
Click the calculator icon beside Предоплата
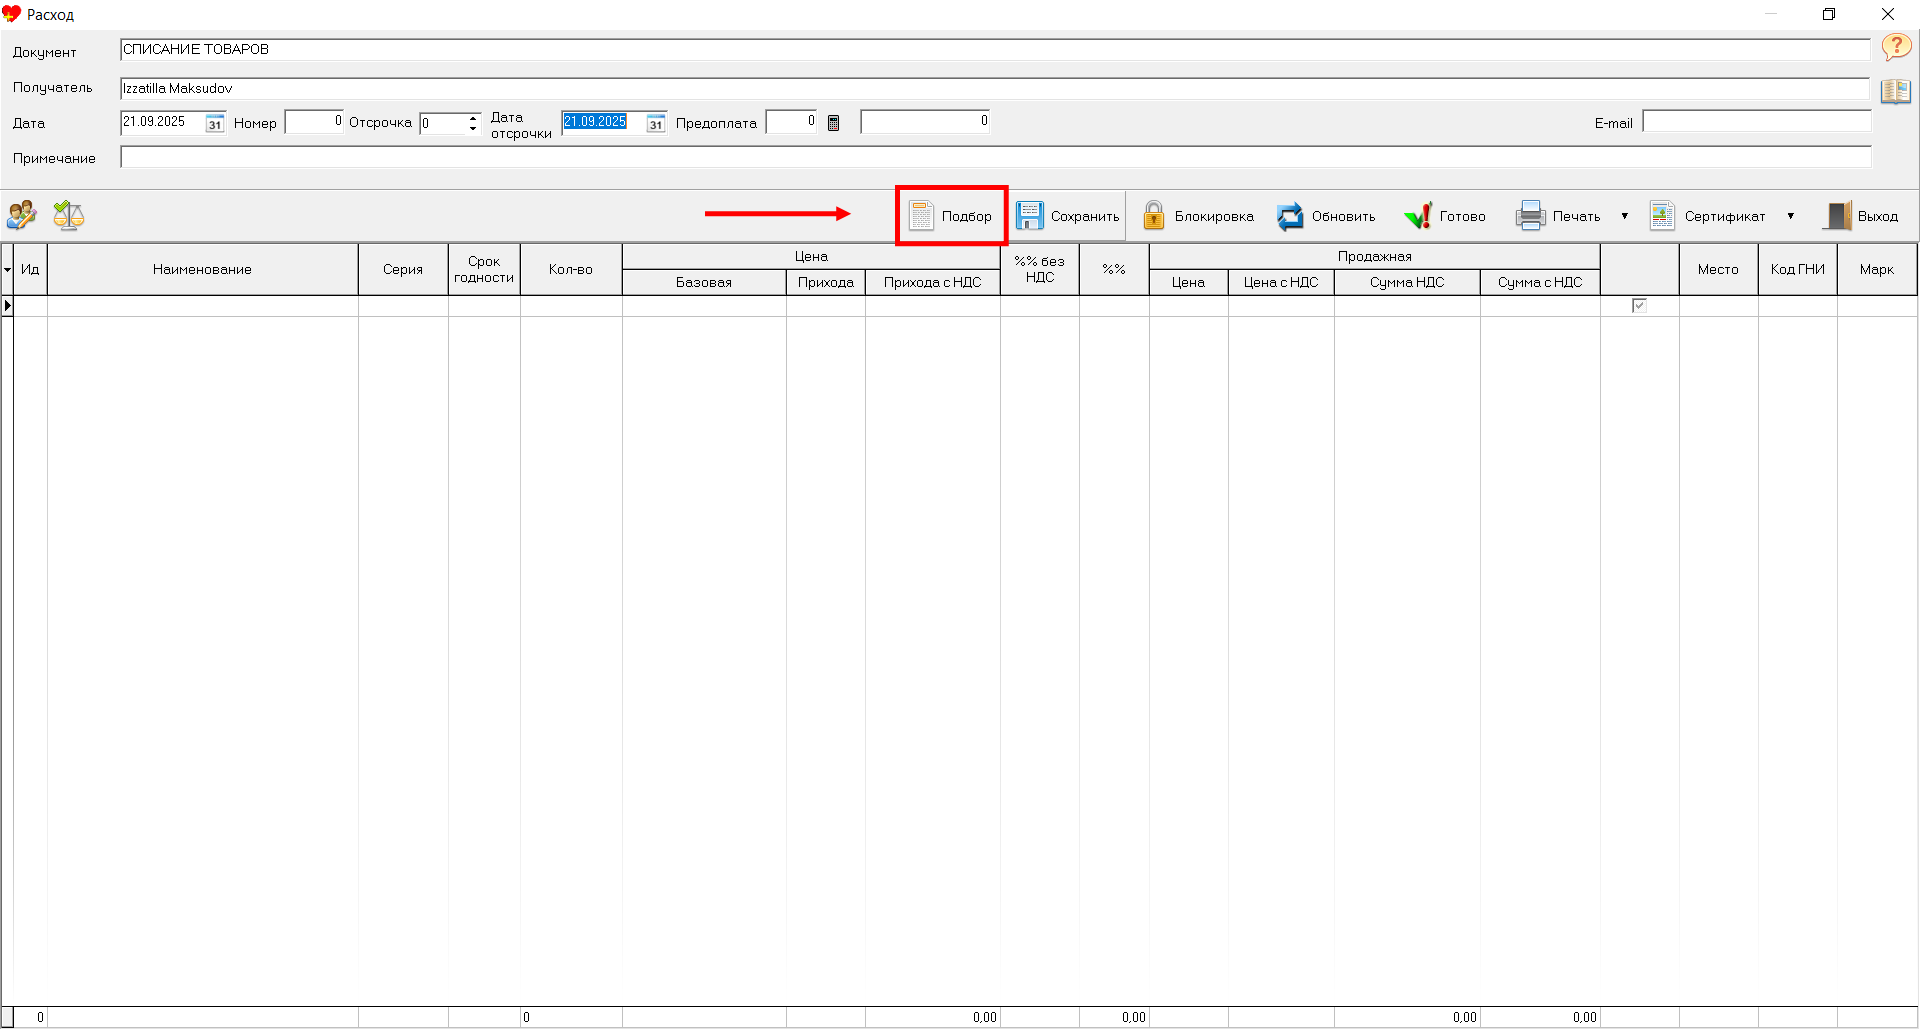click(833, 123)
